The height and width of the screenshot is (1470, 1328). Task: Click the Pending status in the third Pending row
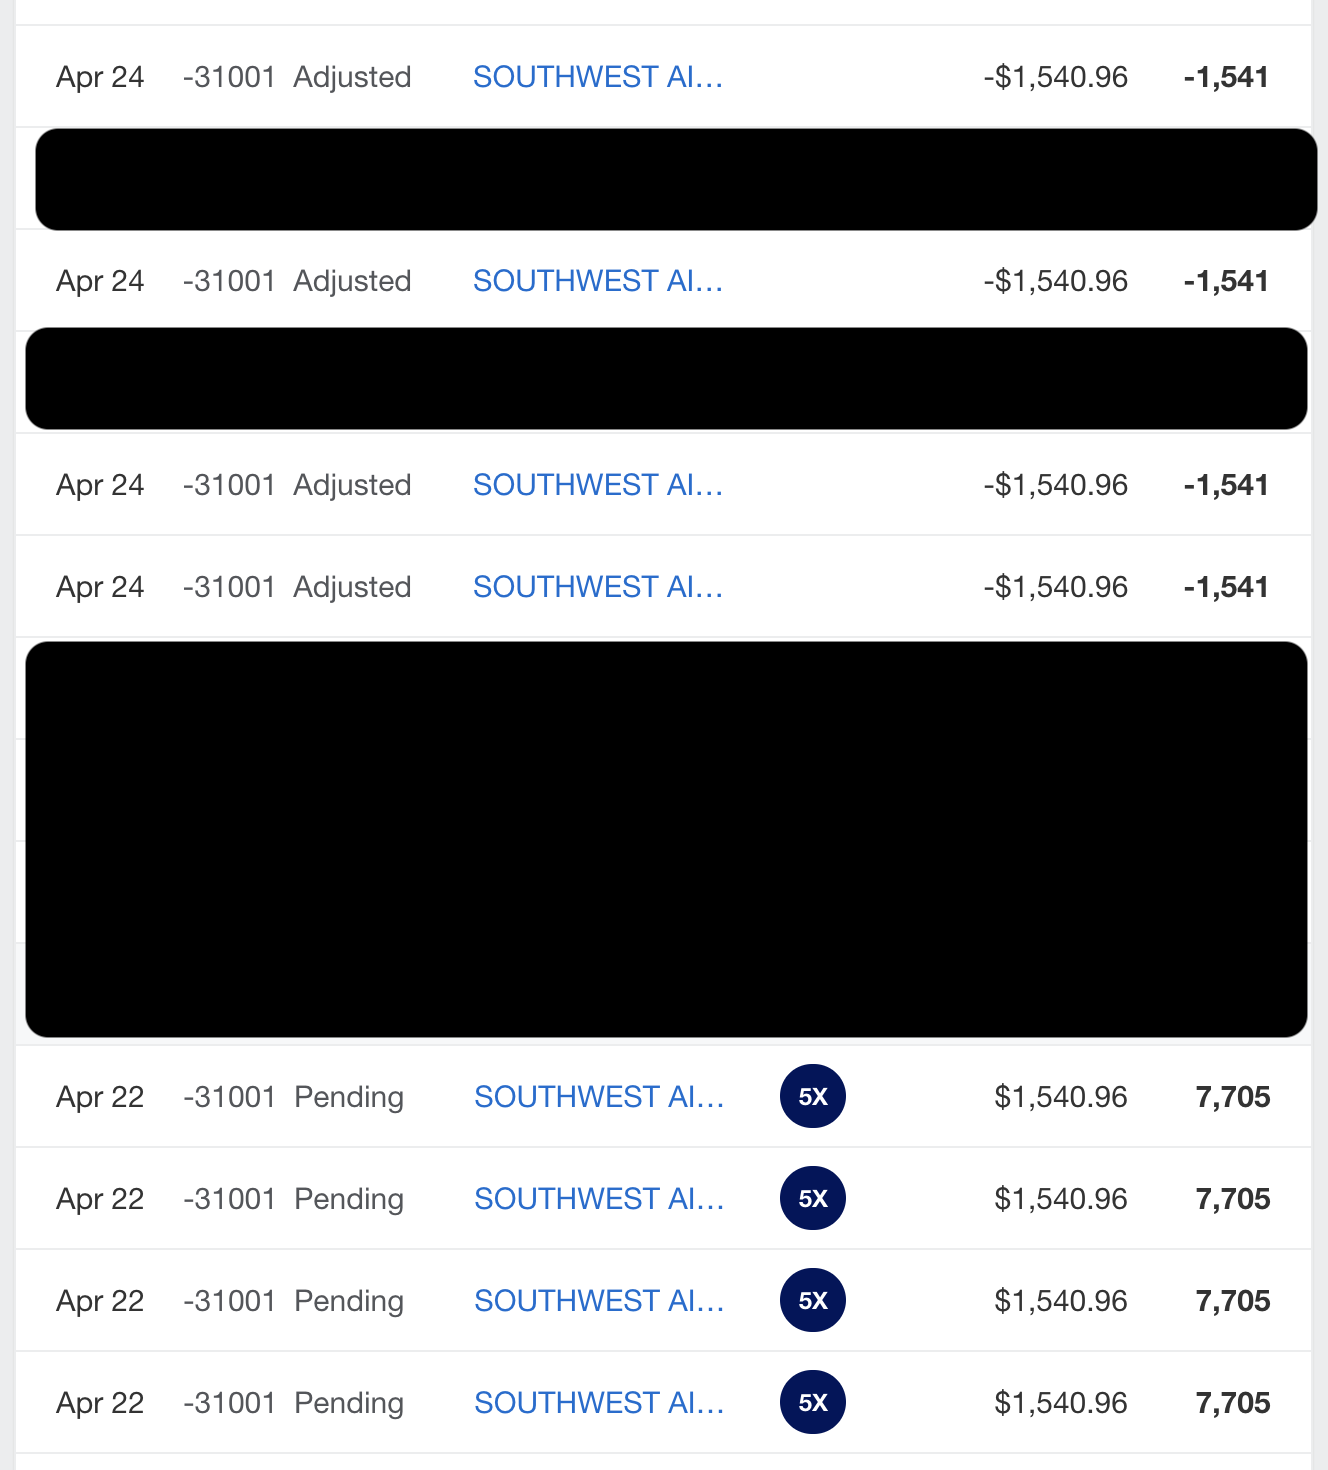(349, 1301)
